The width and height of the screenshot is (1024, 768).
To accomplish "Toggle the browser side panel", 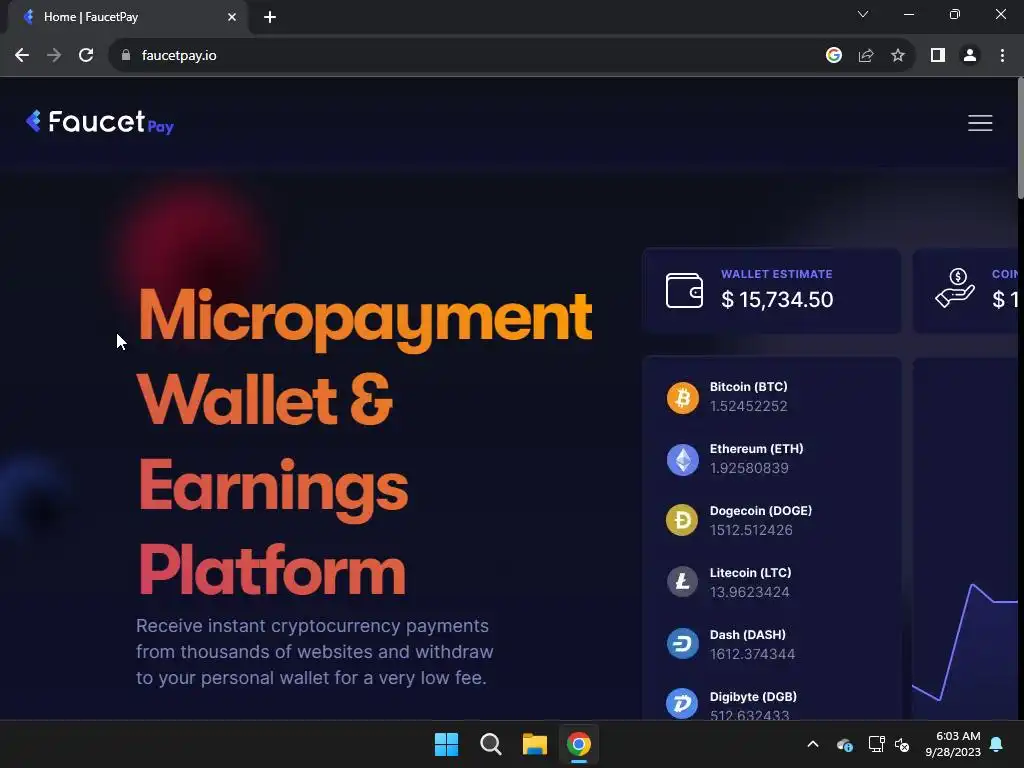I will 938,56.
